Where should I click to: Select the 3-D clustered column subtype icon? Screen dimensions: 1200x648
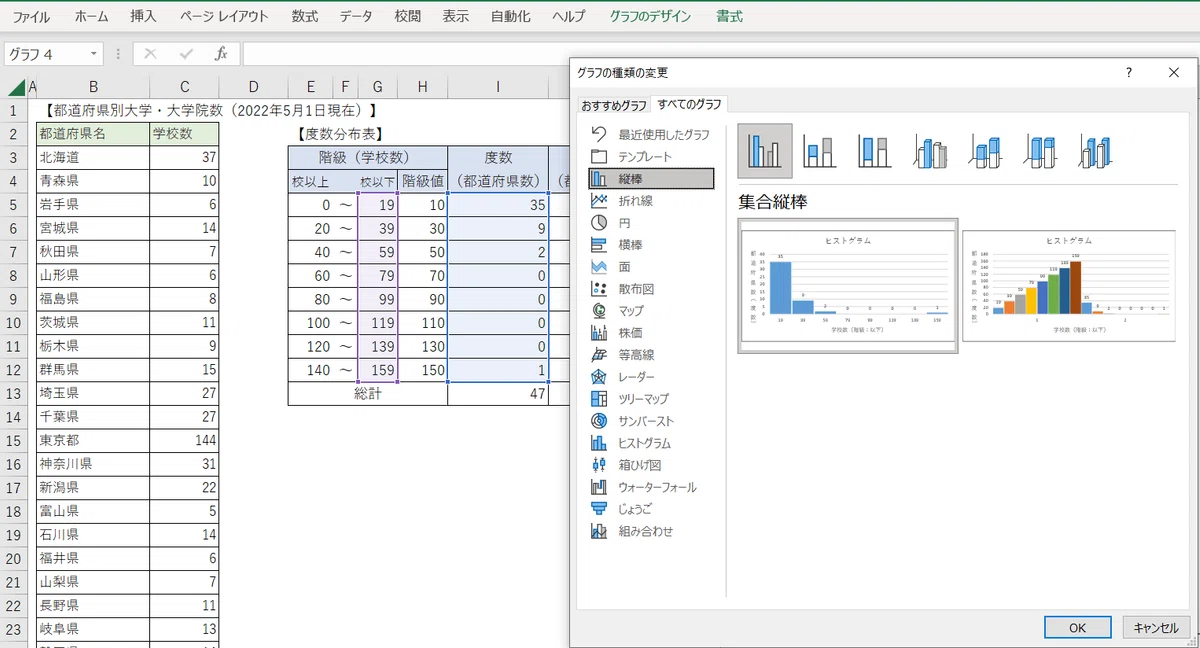tap(931, 151)
